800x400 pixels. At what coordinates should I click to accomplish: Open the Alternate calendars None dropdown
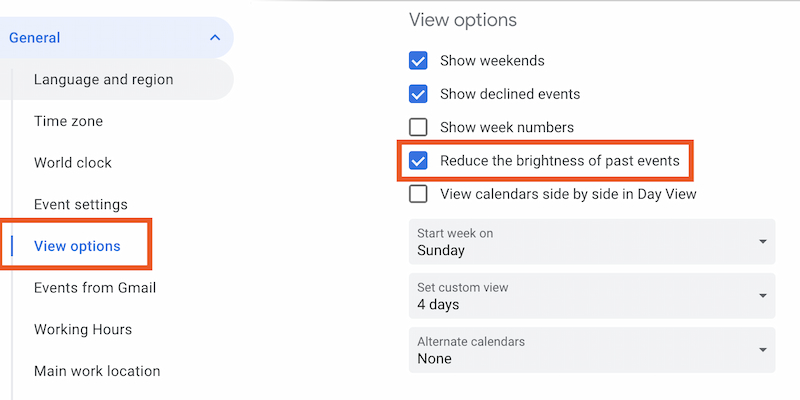click(x=592, y=350)
